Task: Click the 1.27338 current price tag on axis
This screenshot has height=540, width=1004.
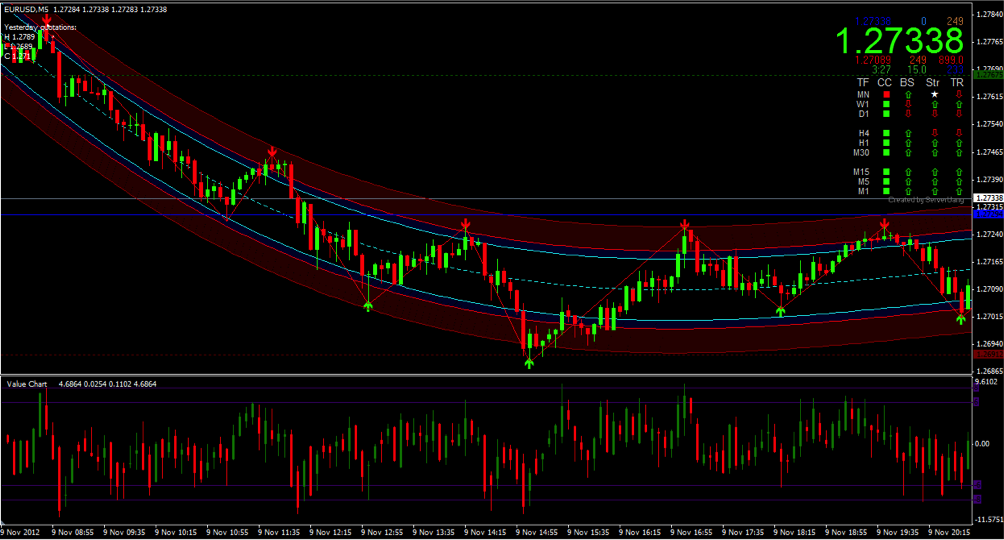Action: (987, 199)
